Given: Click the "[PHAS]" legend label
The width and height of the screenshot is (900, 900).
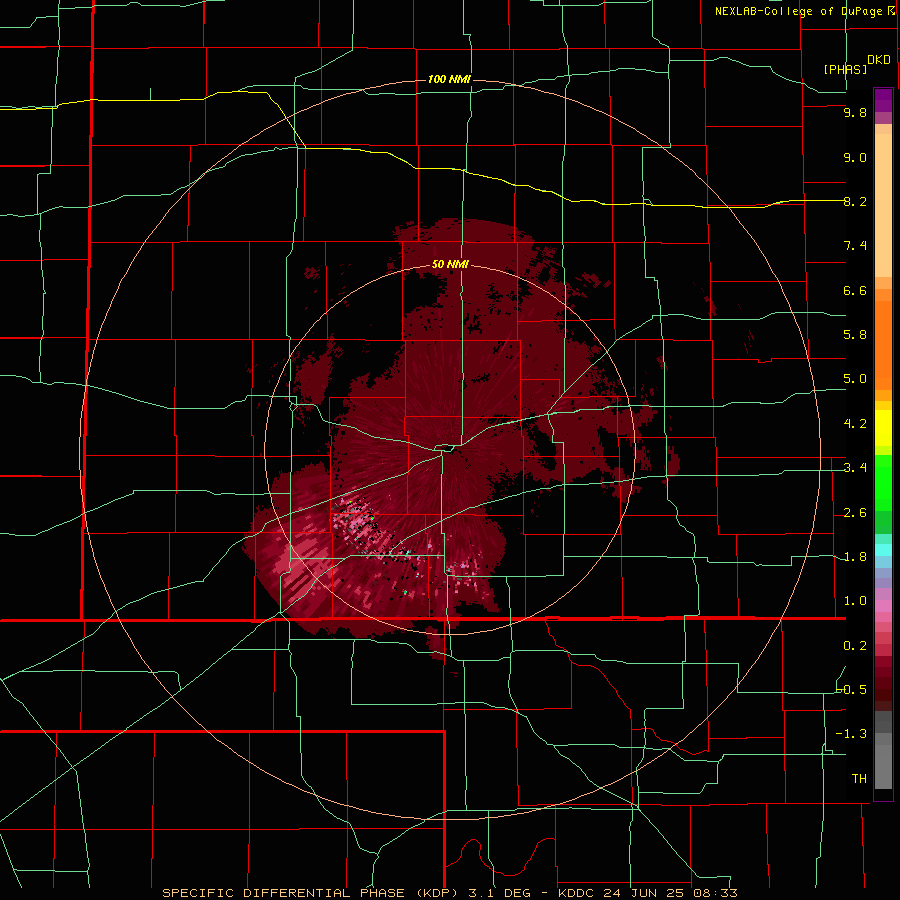Looking at the screenshot, I should point(845,69).
